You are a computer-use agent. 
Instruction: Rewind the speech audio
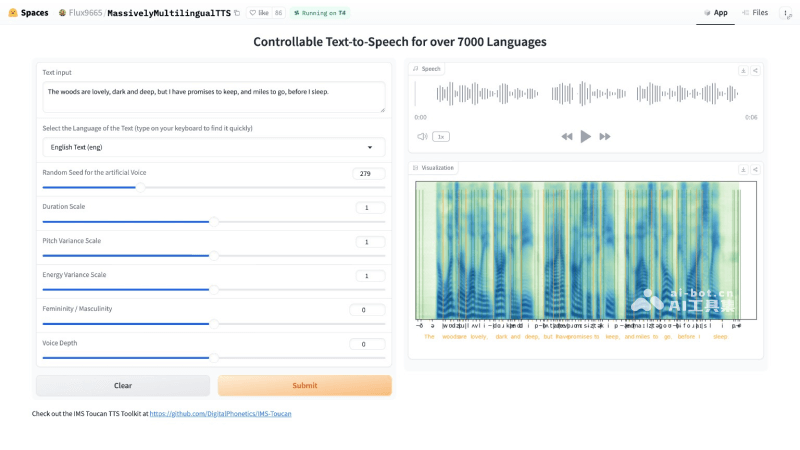(567, 136)
